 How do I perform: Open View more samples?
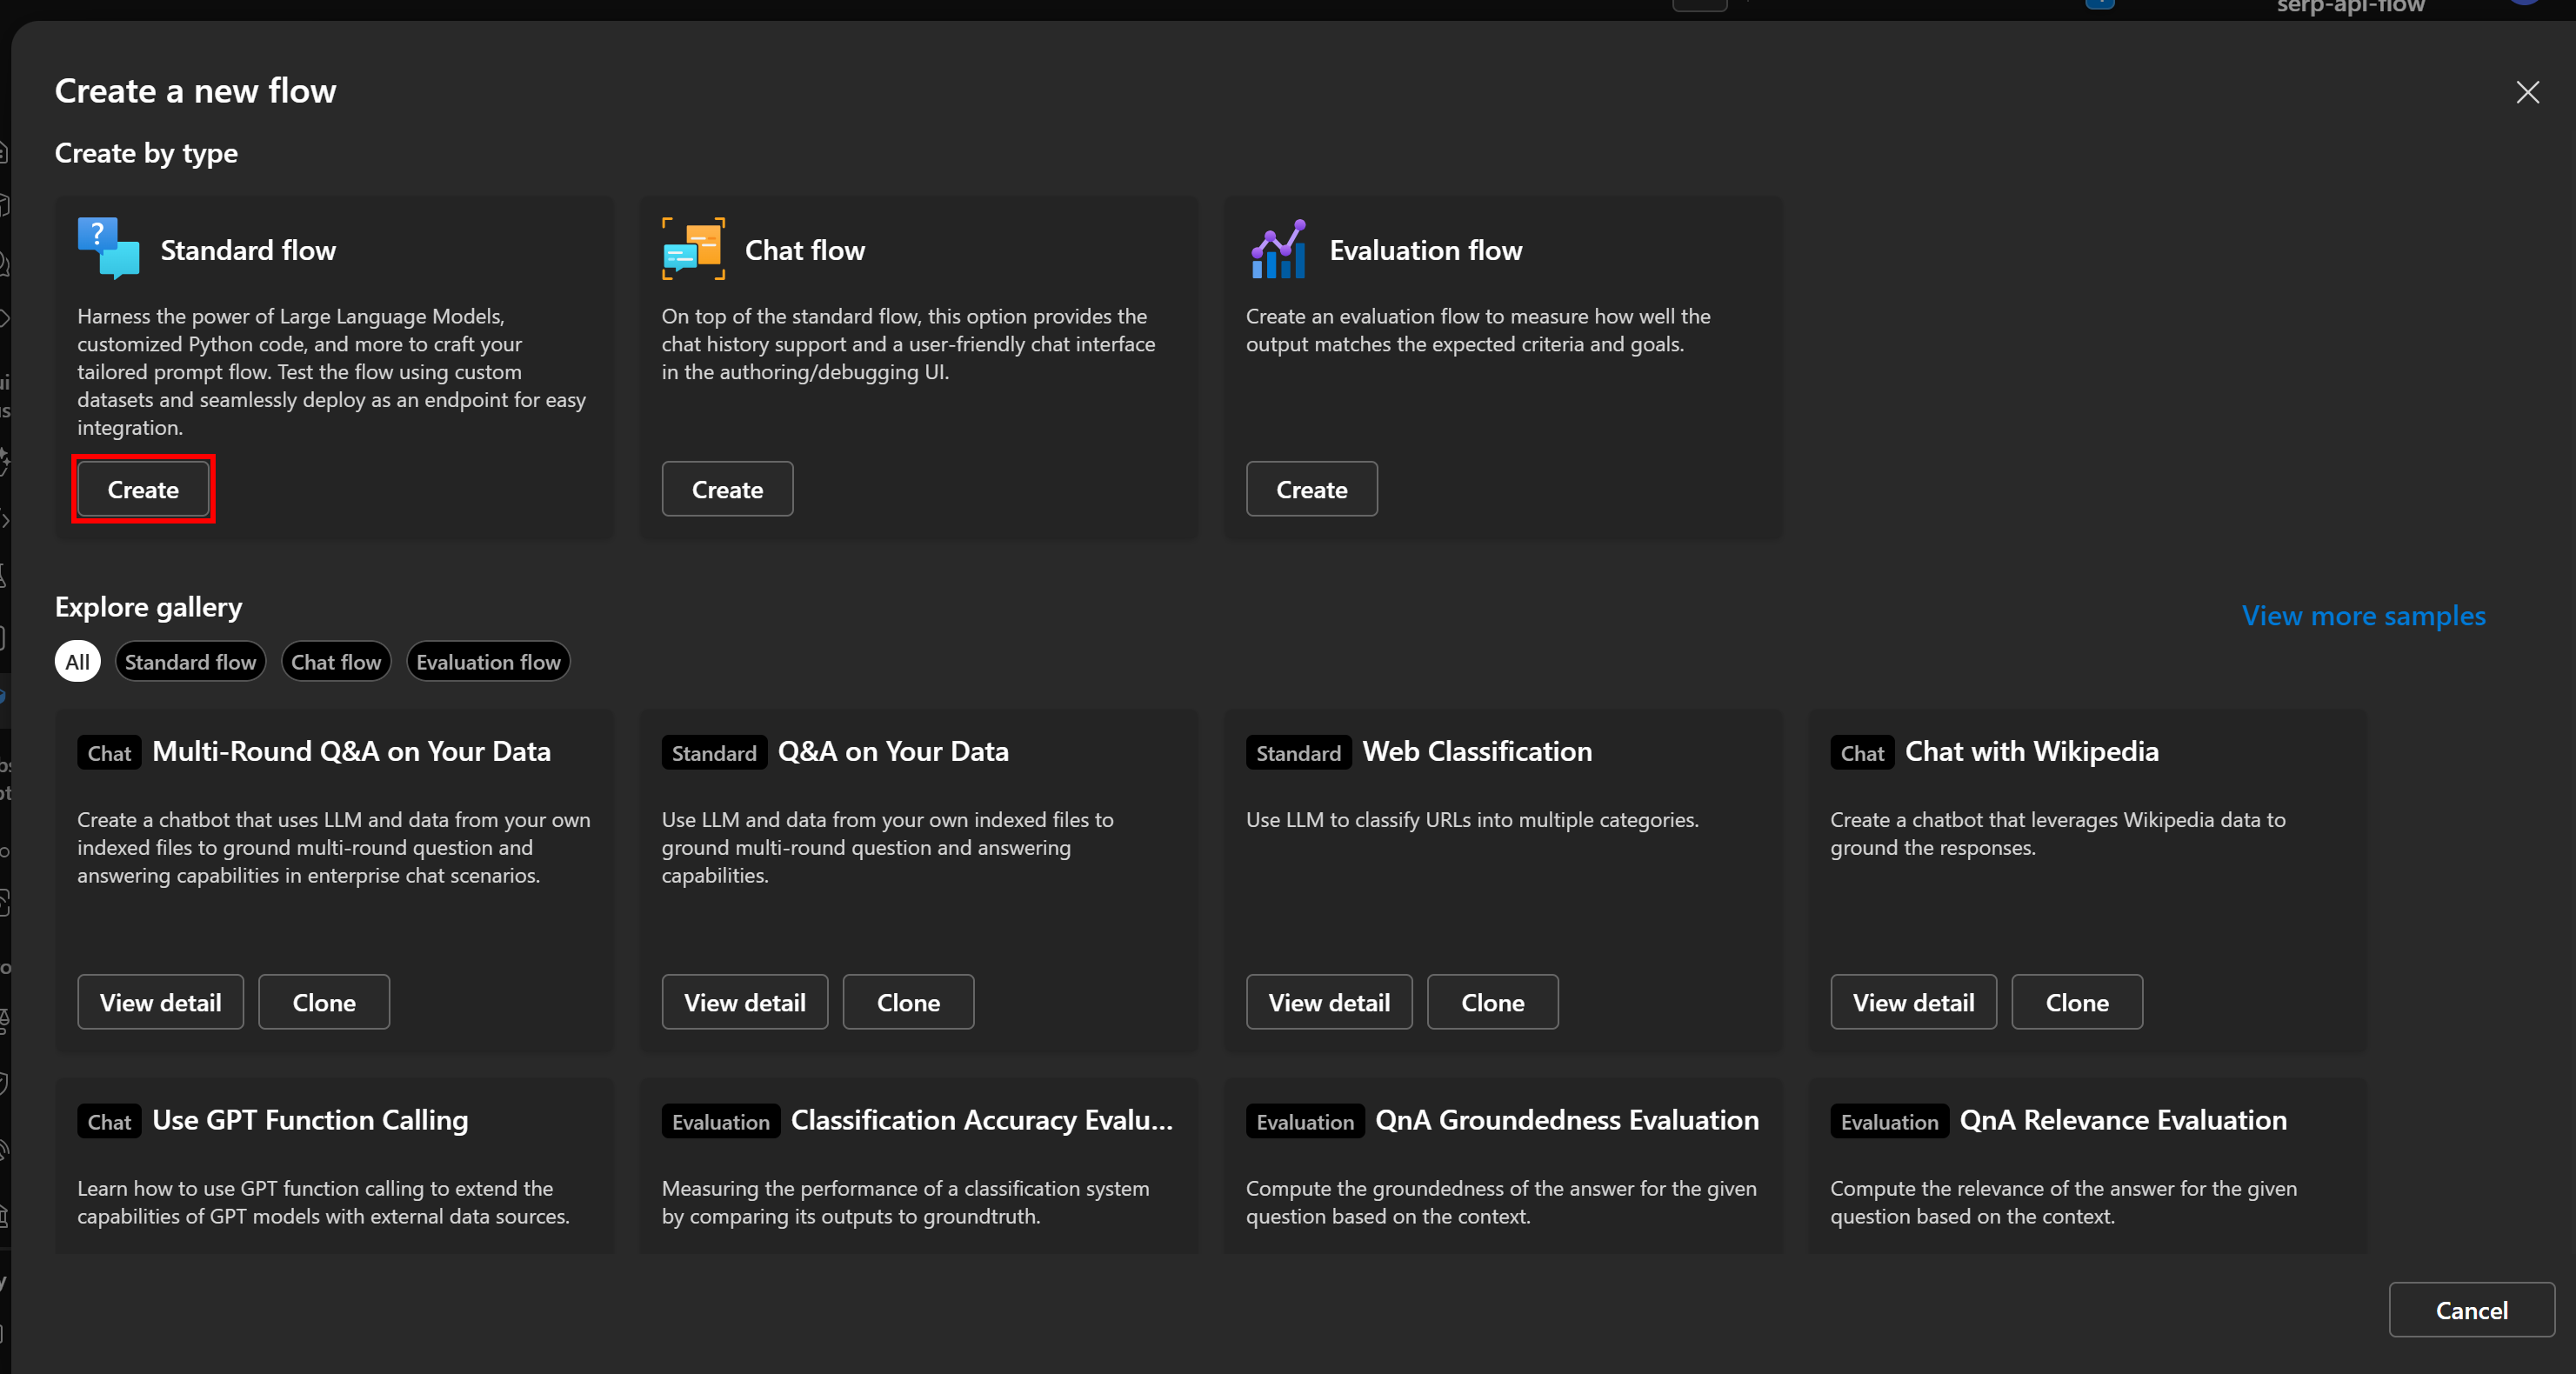tap(2363, 615)
